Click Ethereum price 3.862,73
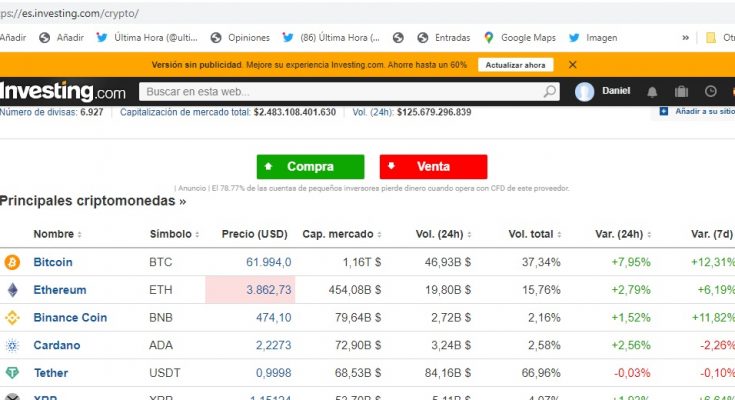The height and width of the screenshot is (400, 735). pos(269,290)
